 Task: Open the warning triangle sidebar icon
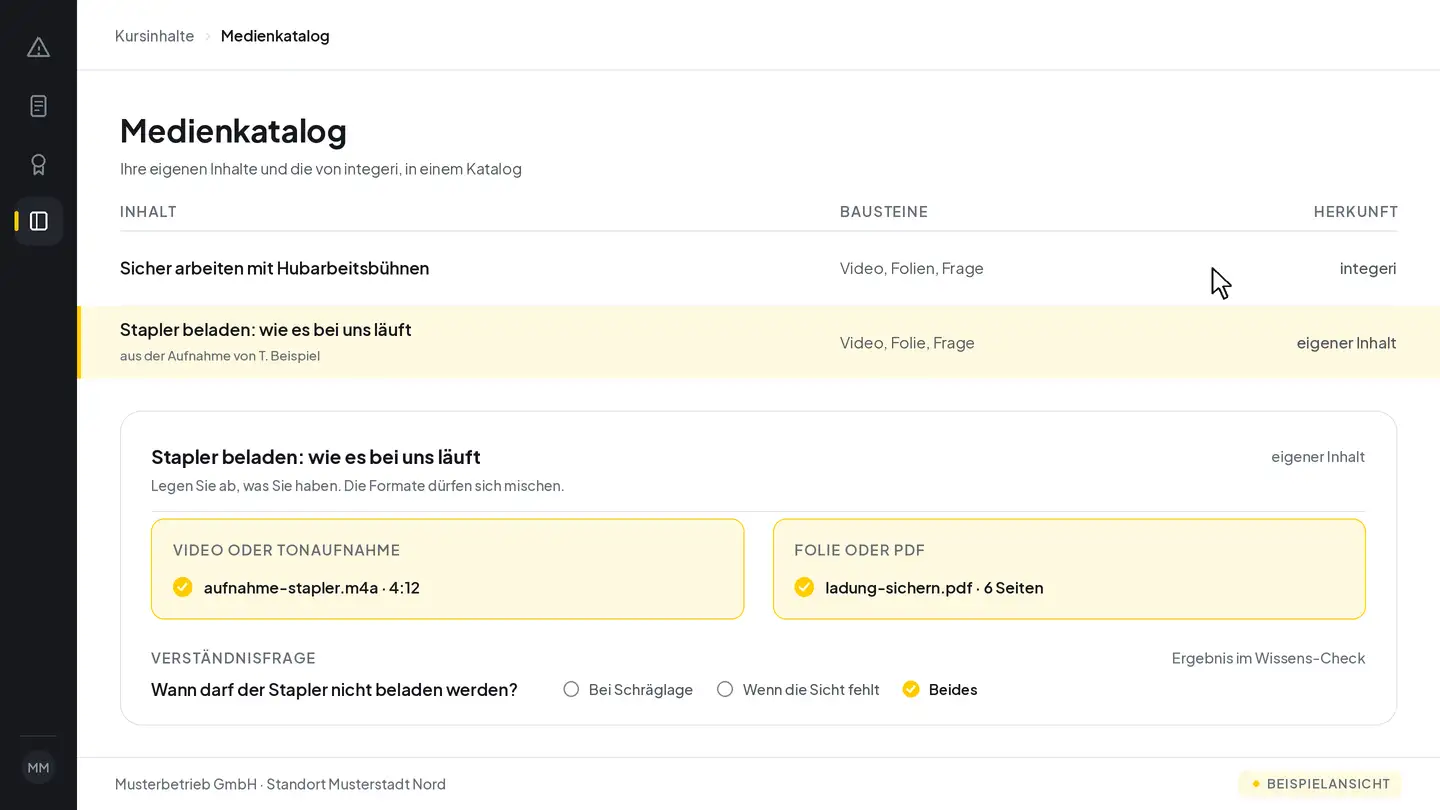(x=38, y=47)
